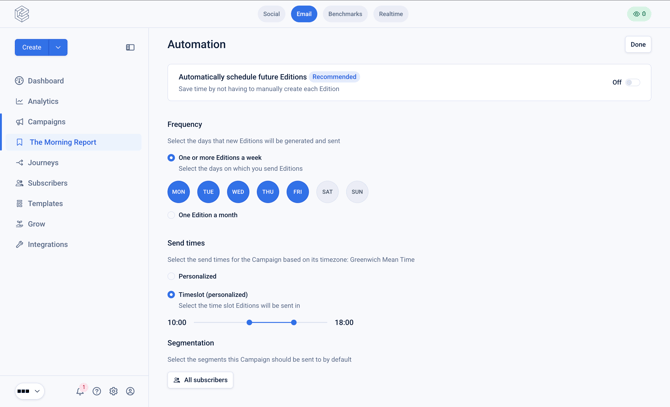
Task: Enable the SAT day circle
Action: coord(327,192)
